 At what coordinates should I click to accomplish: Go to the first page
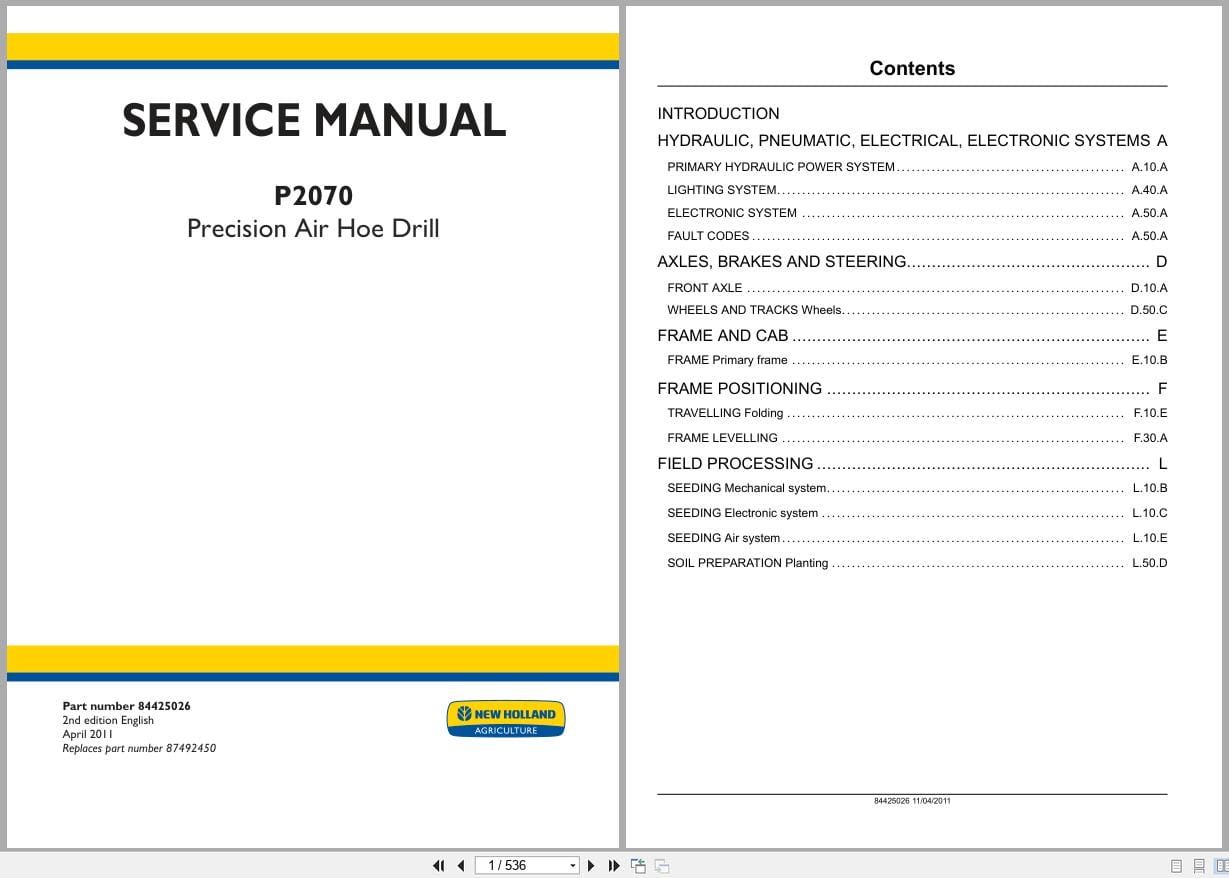[x=438, y=866]
